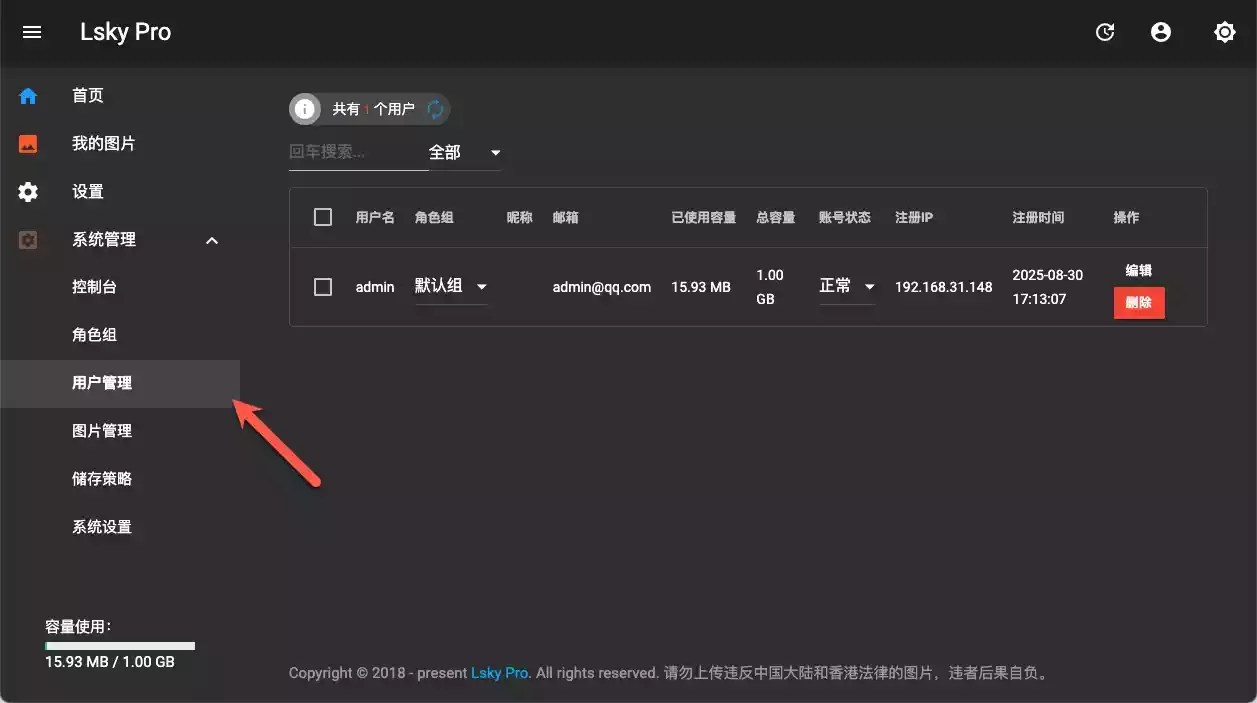Check the checkbox for the admin row

[x=323, y=287]
